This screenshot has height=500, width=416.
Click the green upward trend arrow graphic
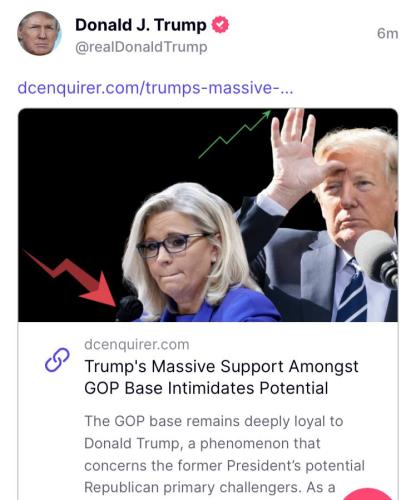[x=235, y=133]
